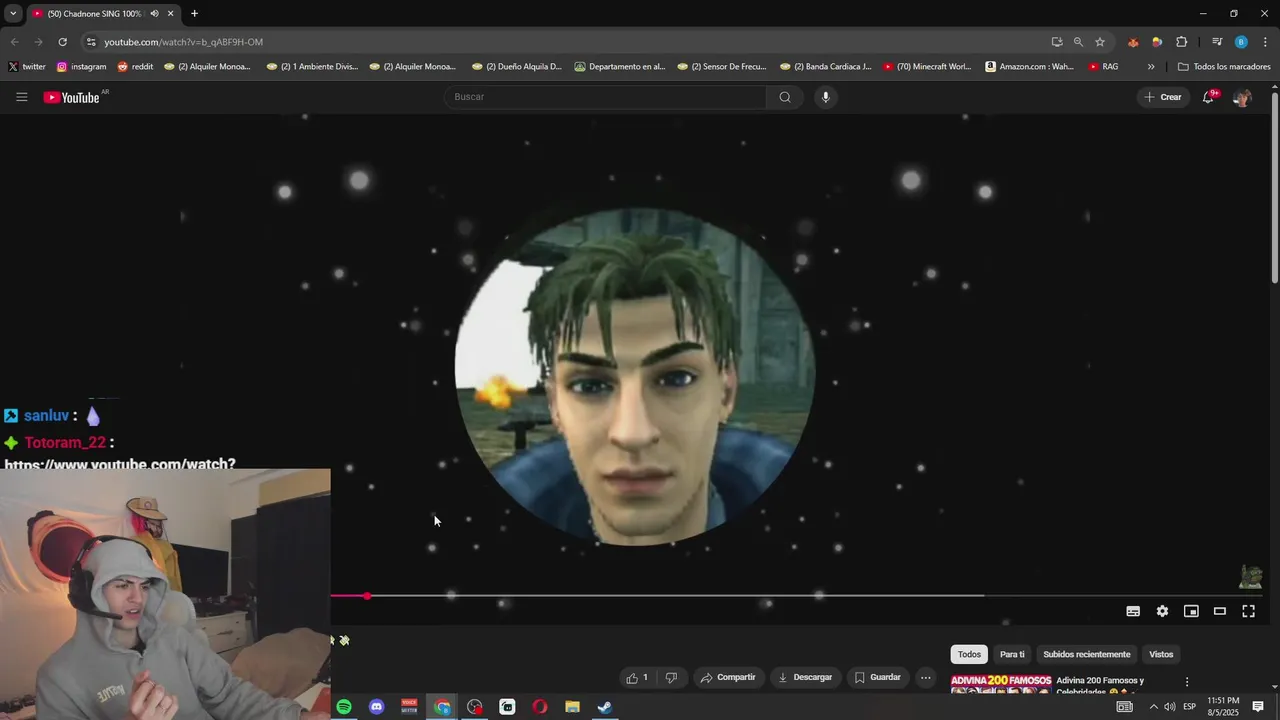Mute the tab using the tab speaker icon

click(x=154, y=14)
